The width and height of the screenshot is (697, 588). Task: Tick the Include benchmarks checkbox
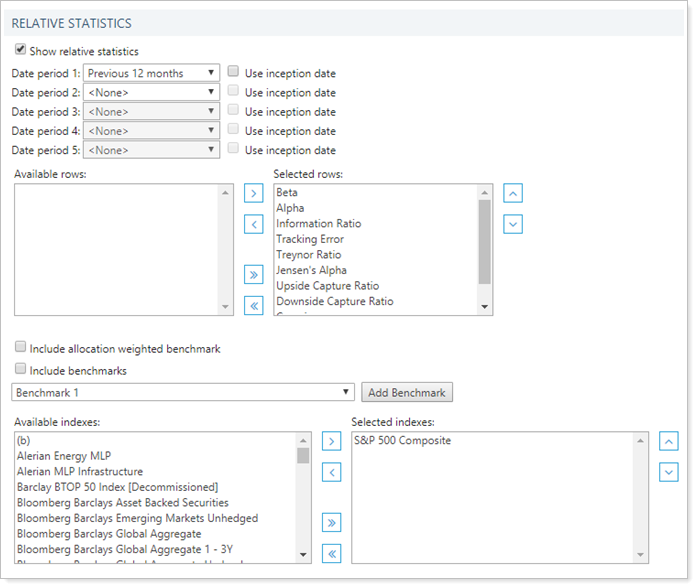pyautogui.click(x=21, y=370)
